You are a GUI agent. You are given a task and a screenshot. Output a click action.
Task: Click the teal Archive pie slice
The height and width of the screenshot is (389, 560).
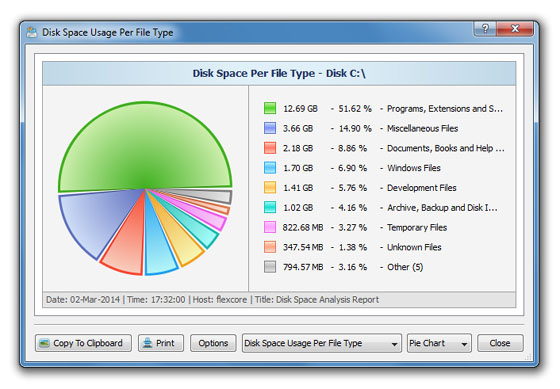click(x=200, y=229)
